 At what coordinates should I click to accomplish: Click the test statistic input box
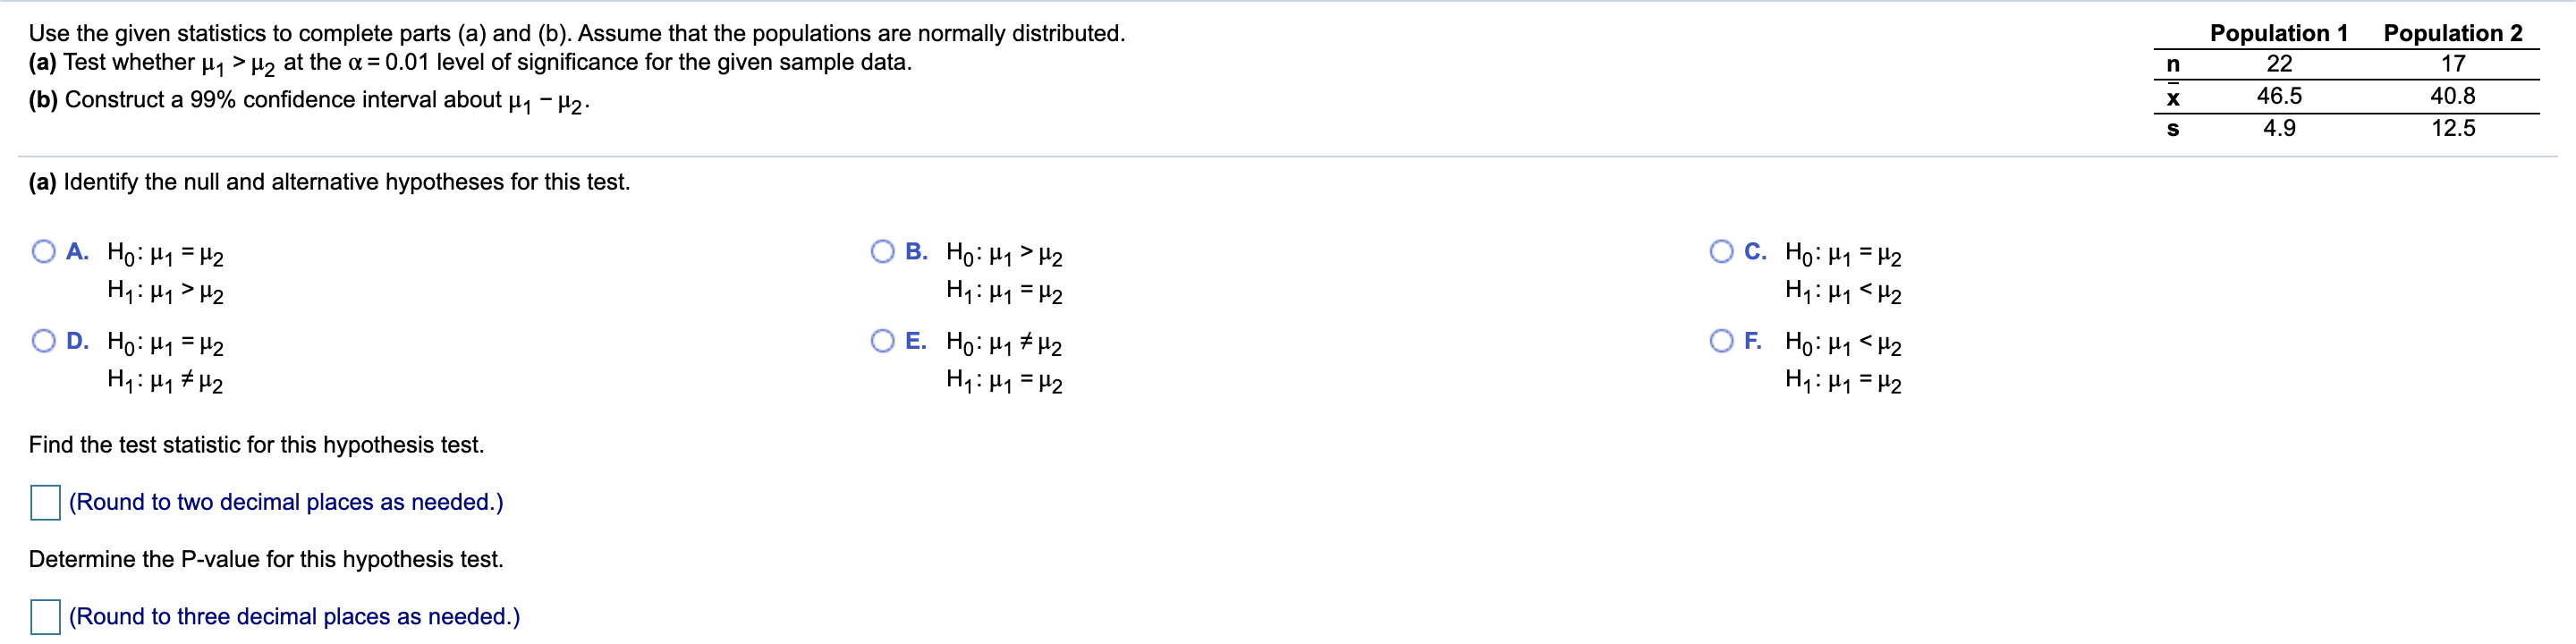pyautogui.click(x=44, y=503)
